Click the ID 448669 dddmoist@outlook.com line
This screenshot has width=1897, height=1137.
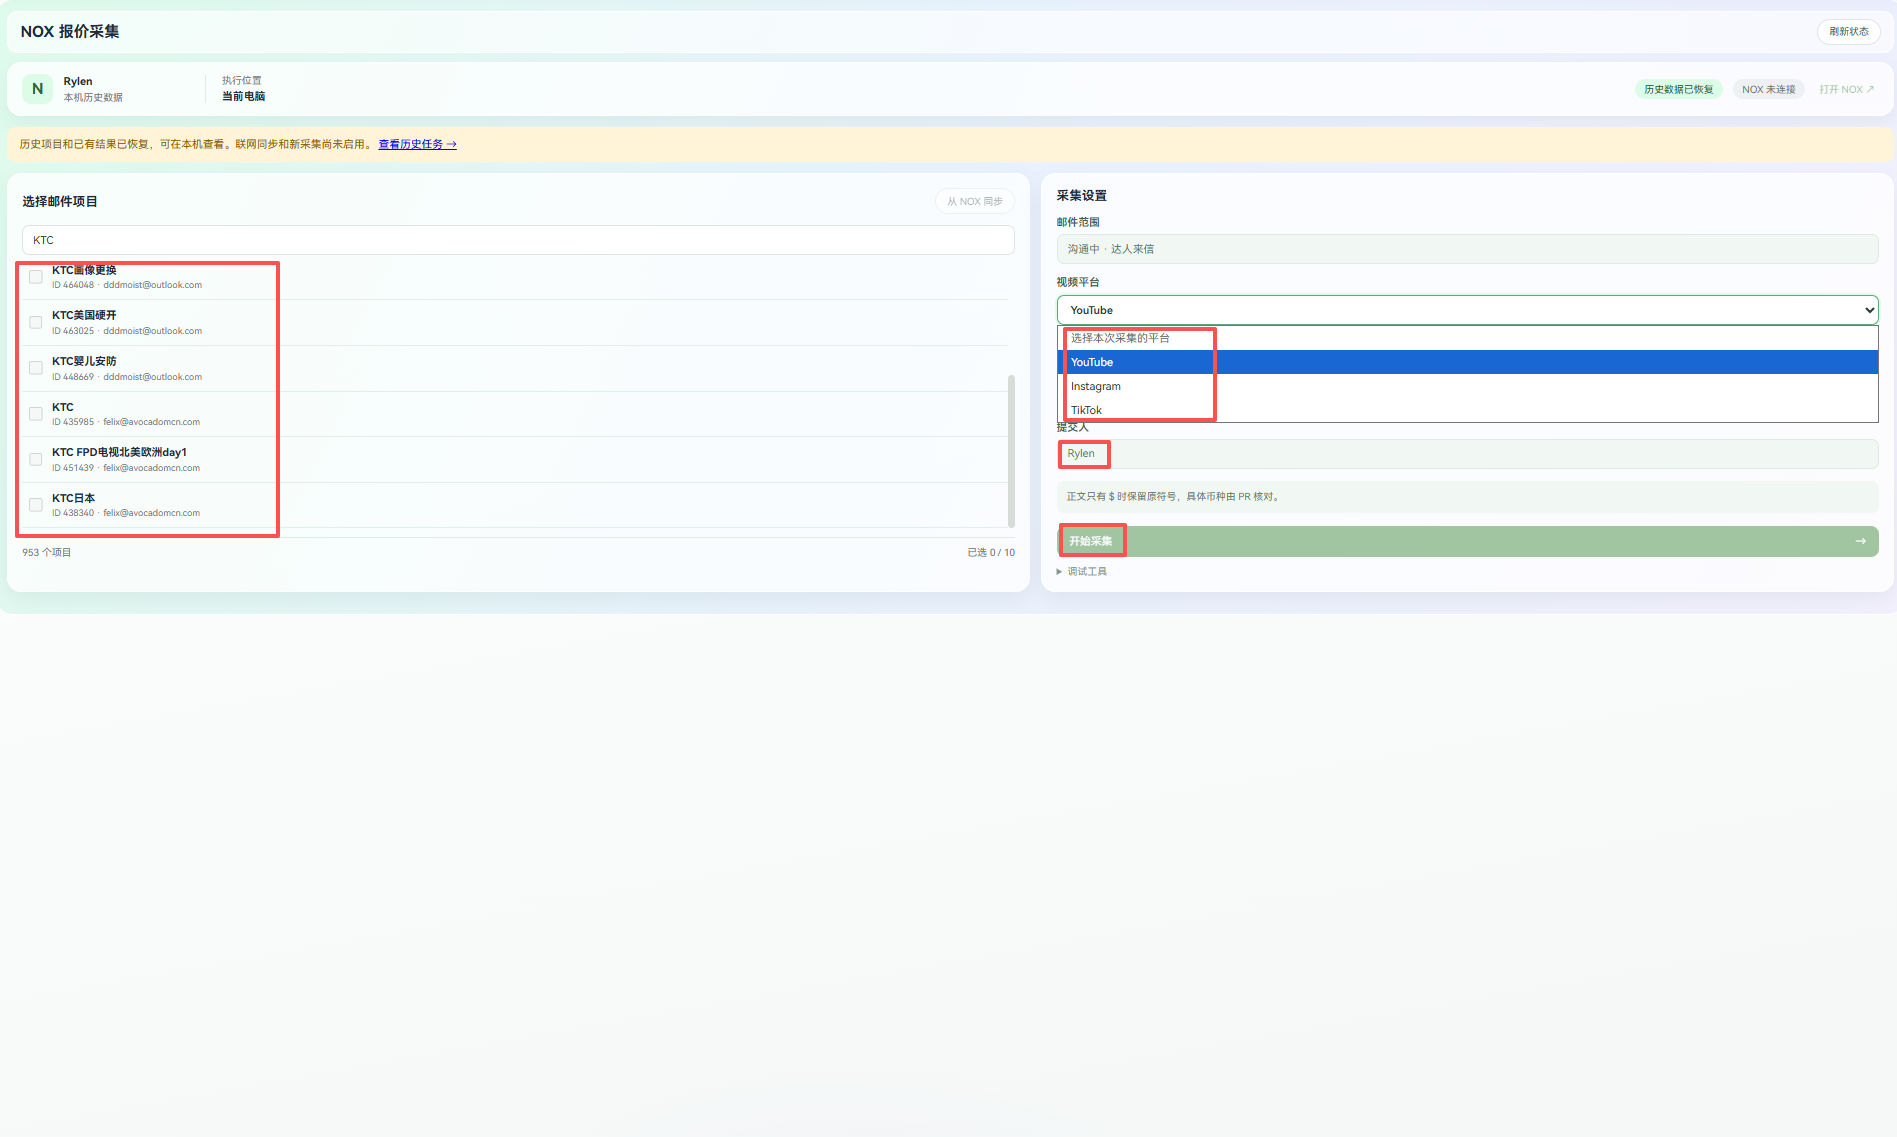click(127, 377)
